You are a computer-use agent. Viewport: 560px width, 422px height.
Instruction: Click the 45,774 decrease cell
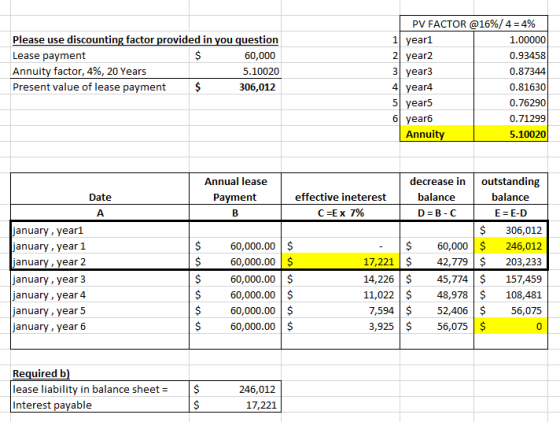(437, 279)
